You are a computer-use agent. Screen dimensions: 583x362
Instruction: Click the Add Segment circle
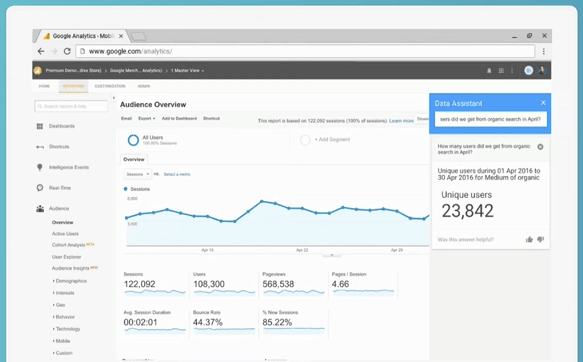pos(305,140)
